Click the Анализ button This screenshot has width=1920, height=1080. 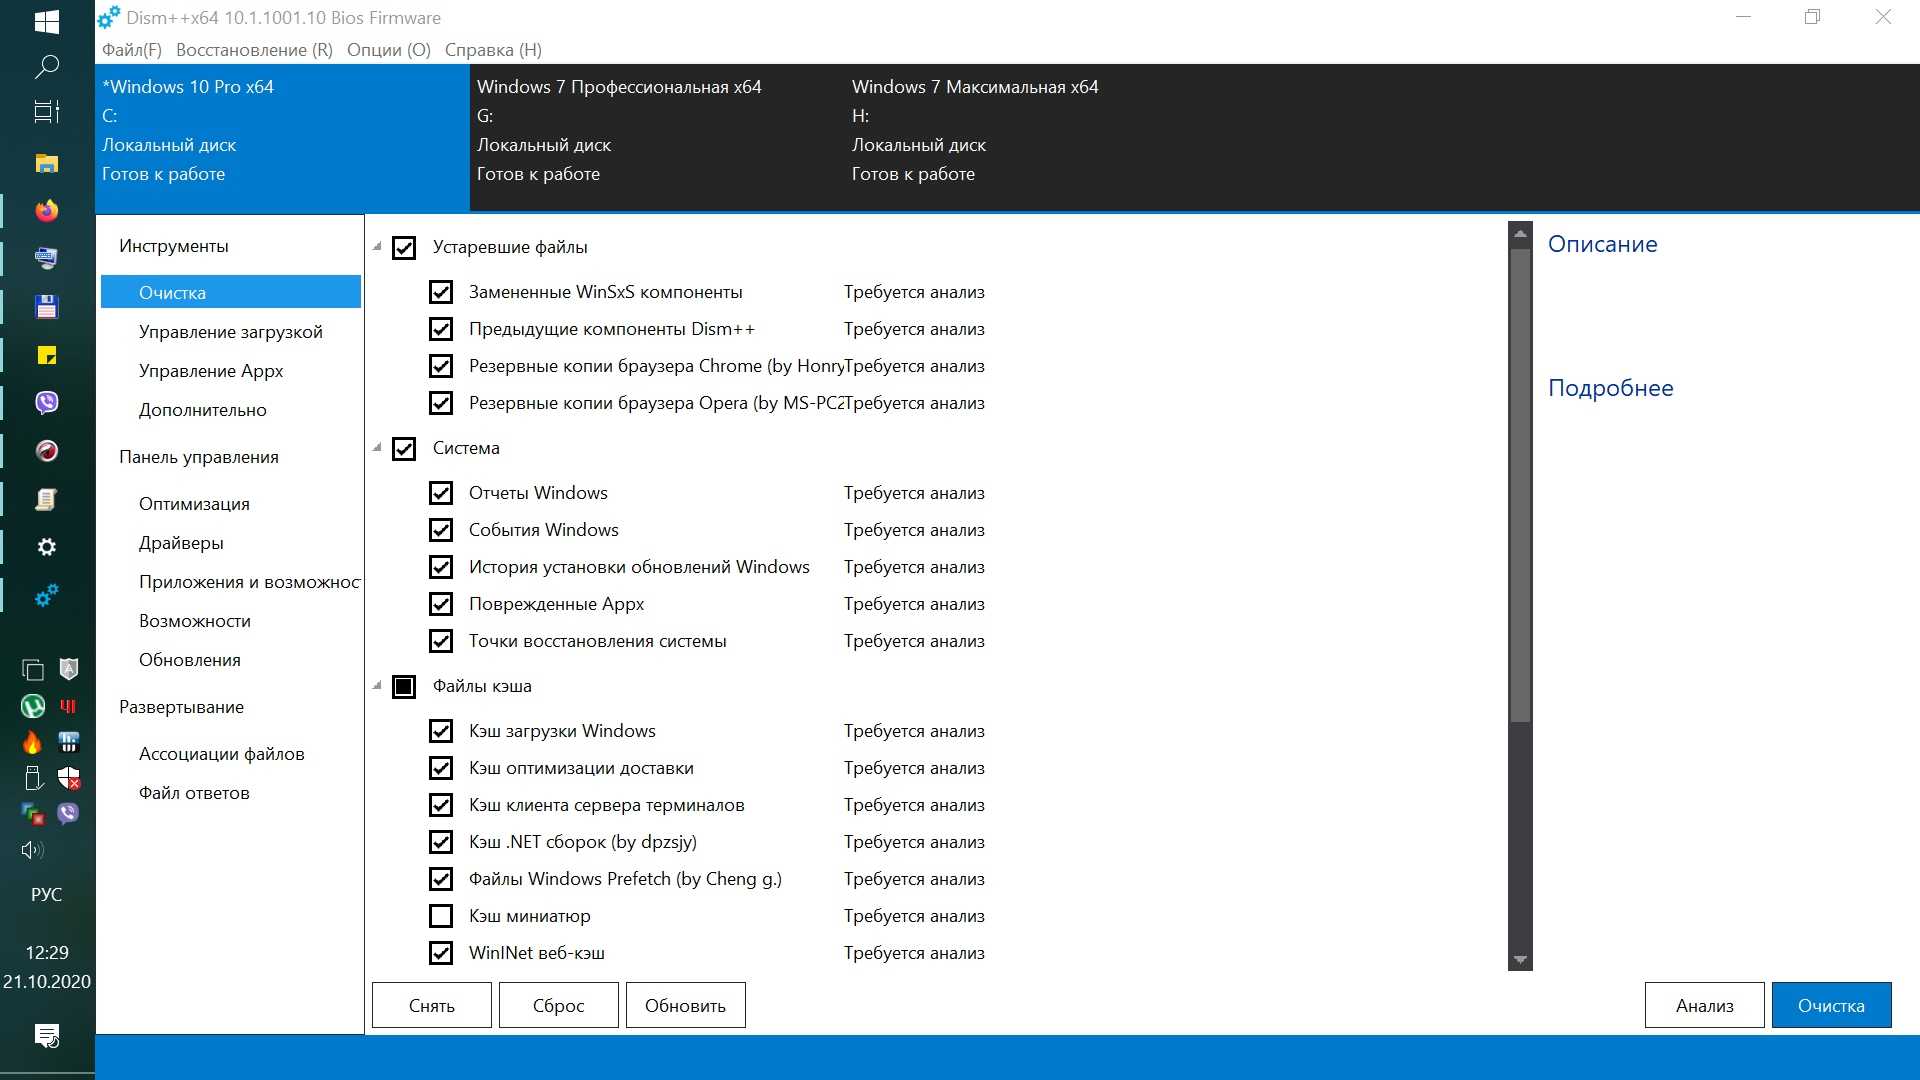[1704, 1005]
